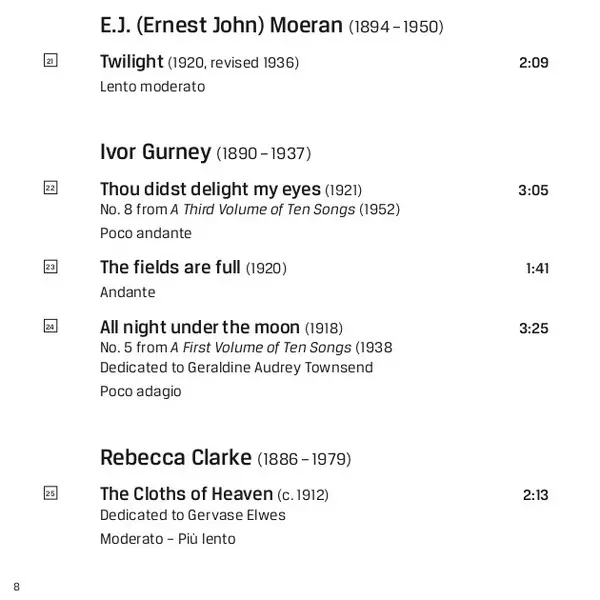This screenshot has width=600, height=600.
Task: Click the track 24 number box
Action: (51, 326)
